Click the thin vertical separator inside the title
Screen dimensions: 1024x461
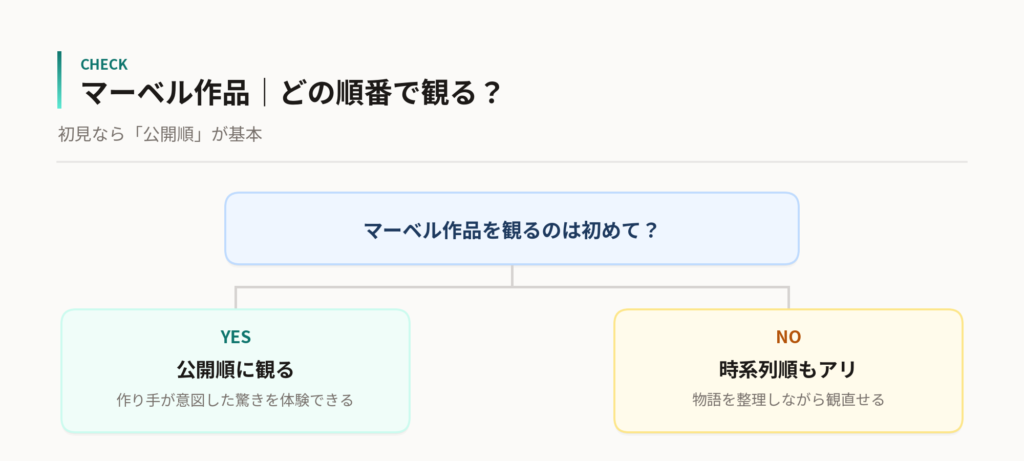(264, 93)
